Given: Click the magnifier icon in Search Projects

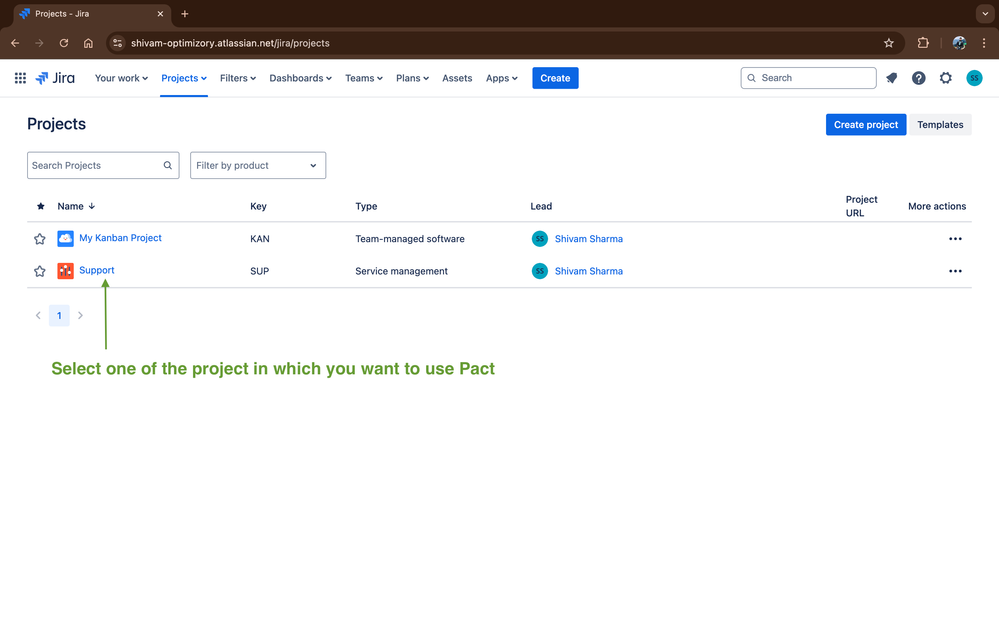Looking at the screenshot, I should coord(168,165).
